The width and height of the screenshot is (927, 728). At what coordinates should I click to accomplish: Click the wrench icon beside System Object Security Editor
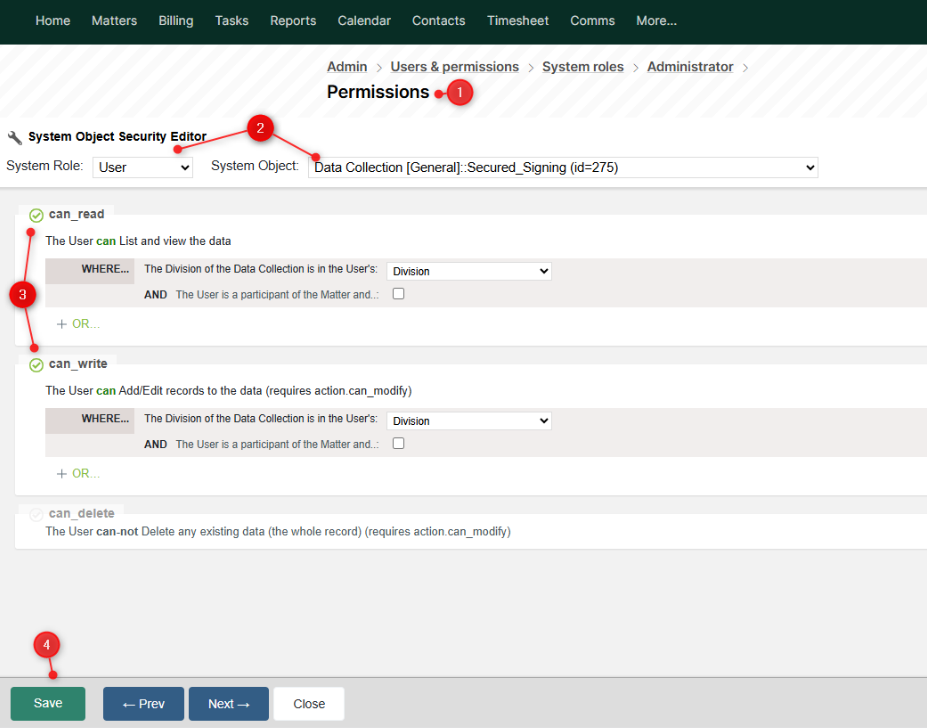pyautogui.click(x=14, y=137)
